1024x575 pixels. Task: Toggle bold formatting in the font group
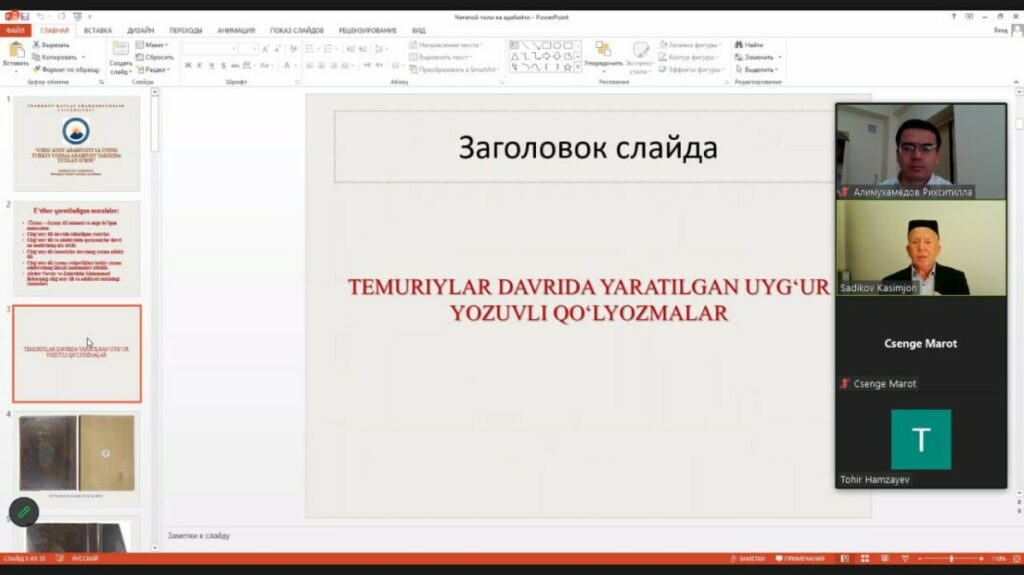click(187, 65)
